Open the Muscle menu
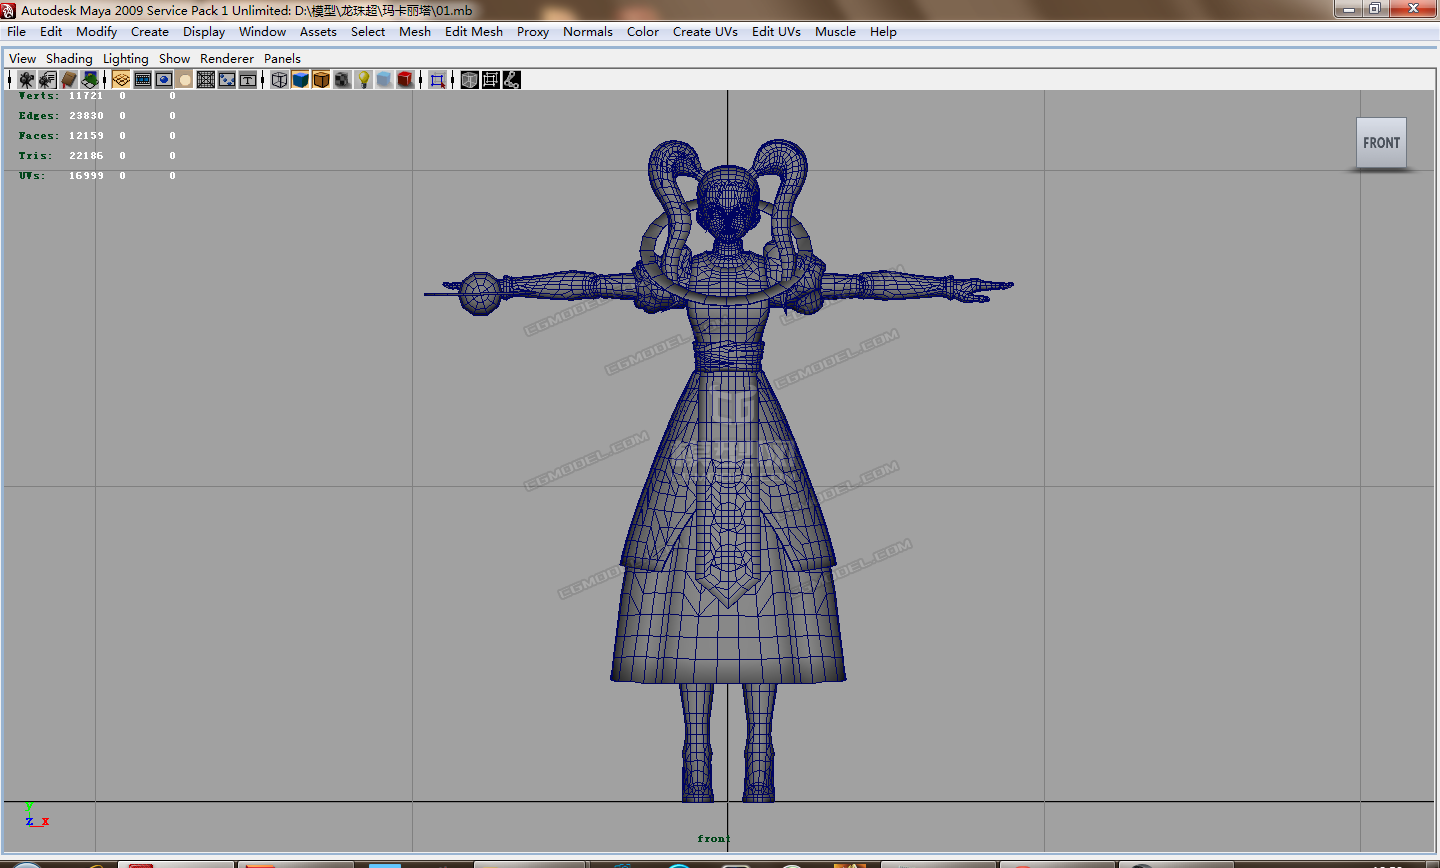1440x868 pixels. click(x=835, y=32)
